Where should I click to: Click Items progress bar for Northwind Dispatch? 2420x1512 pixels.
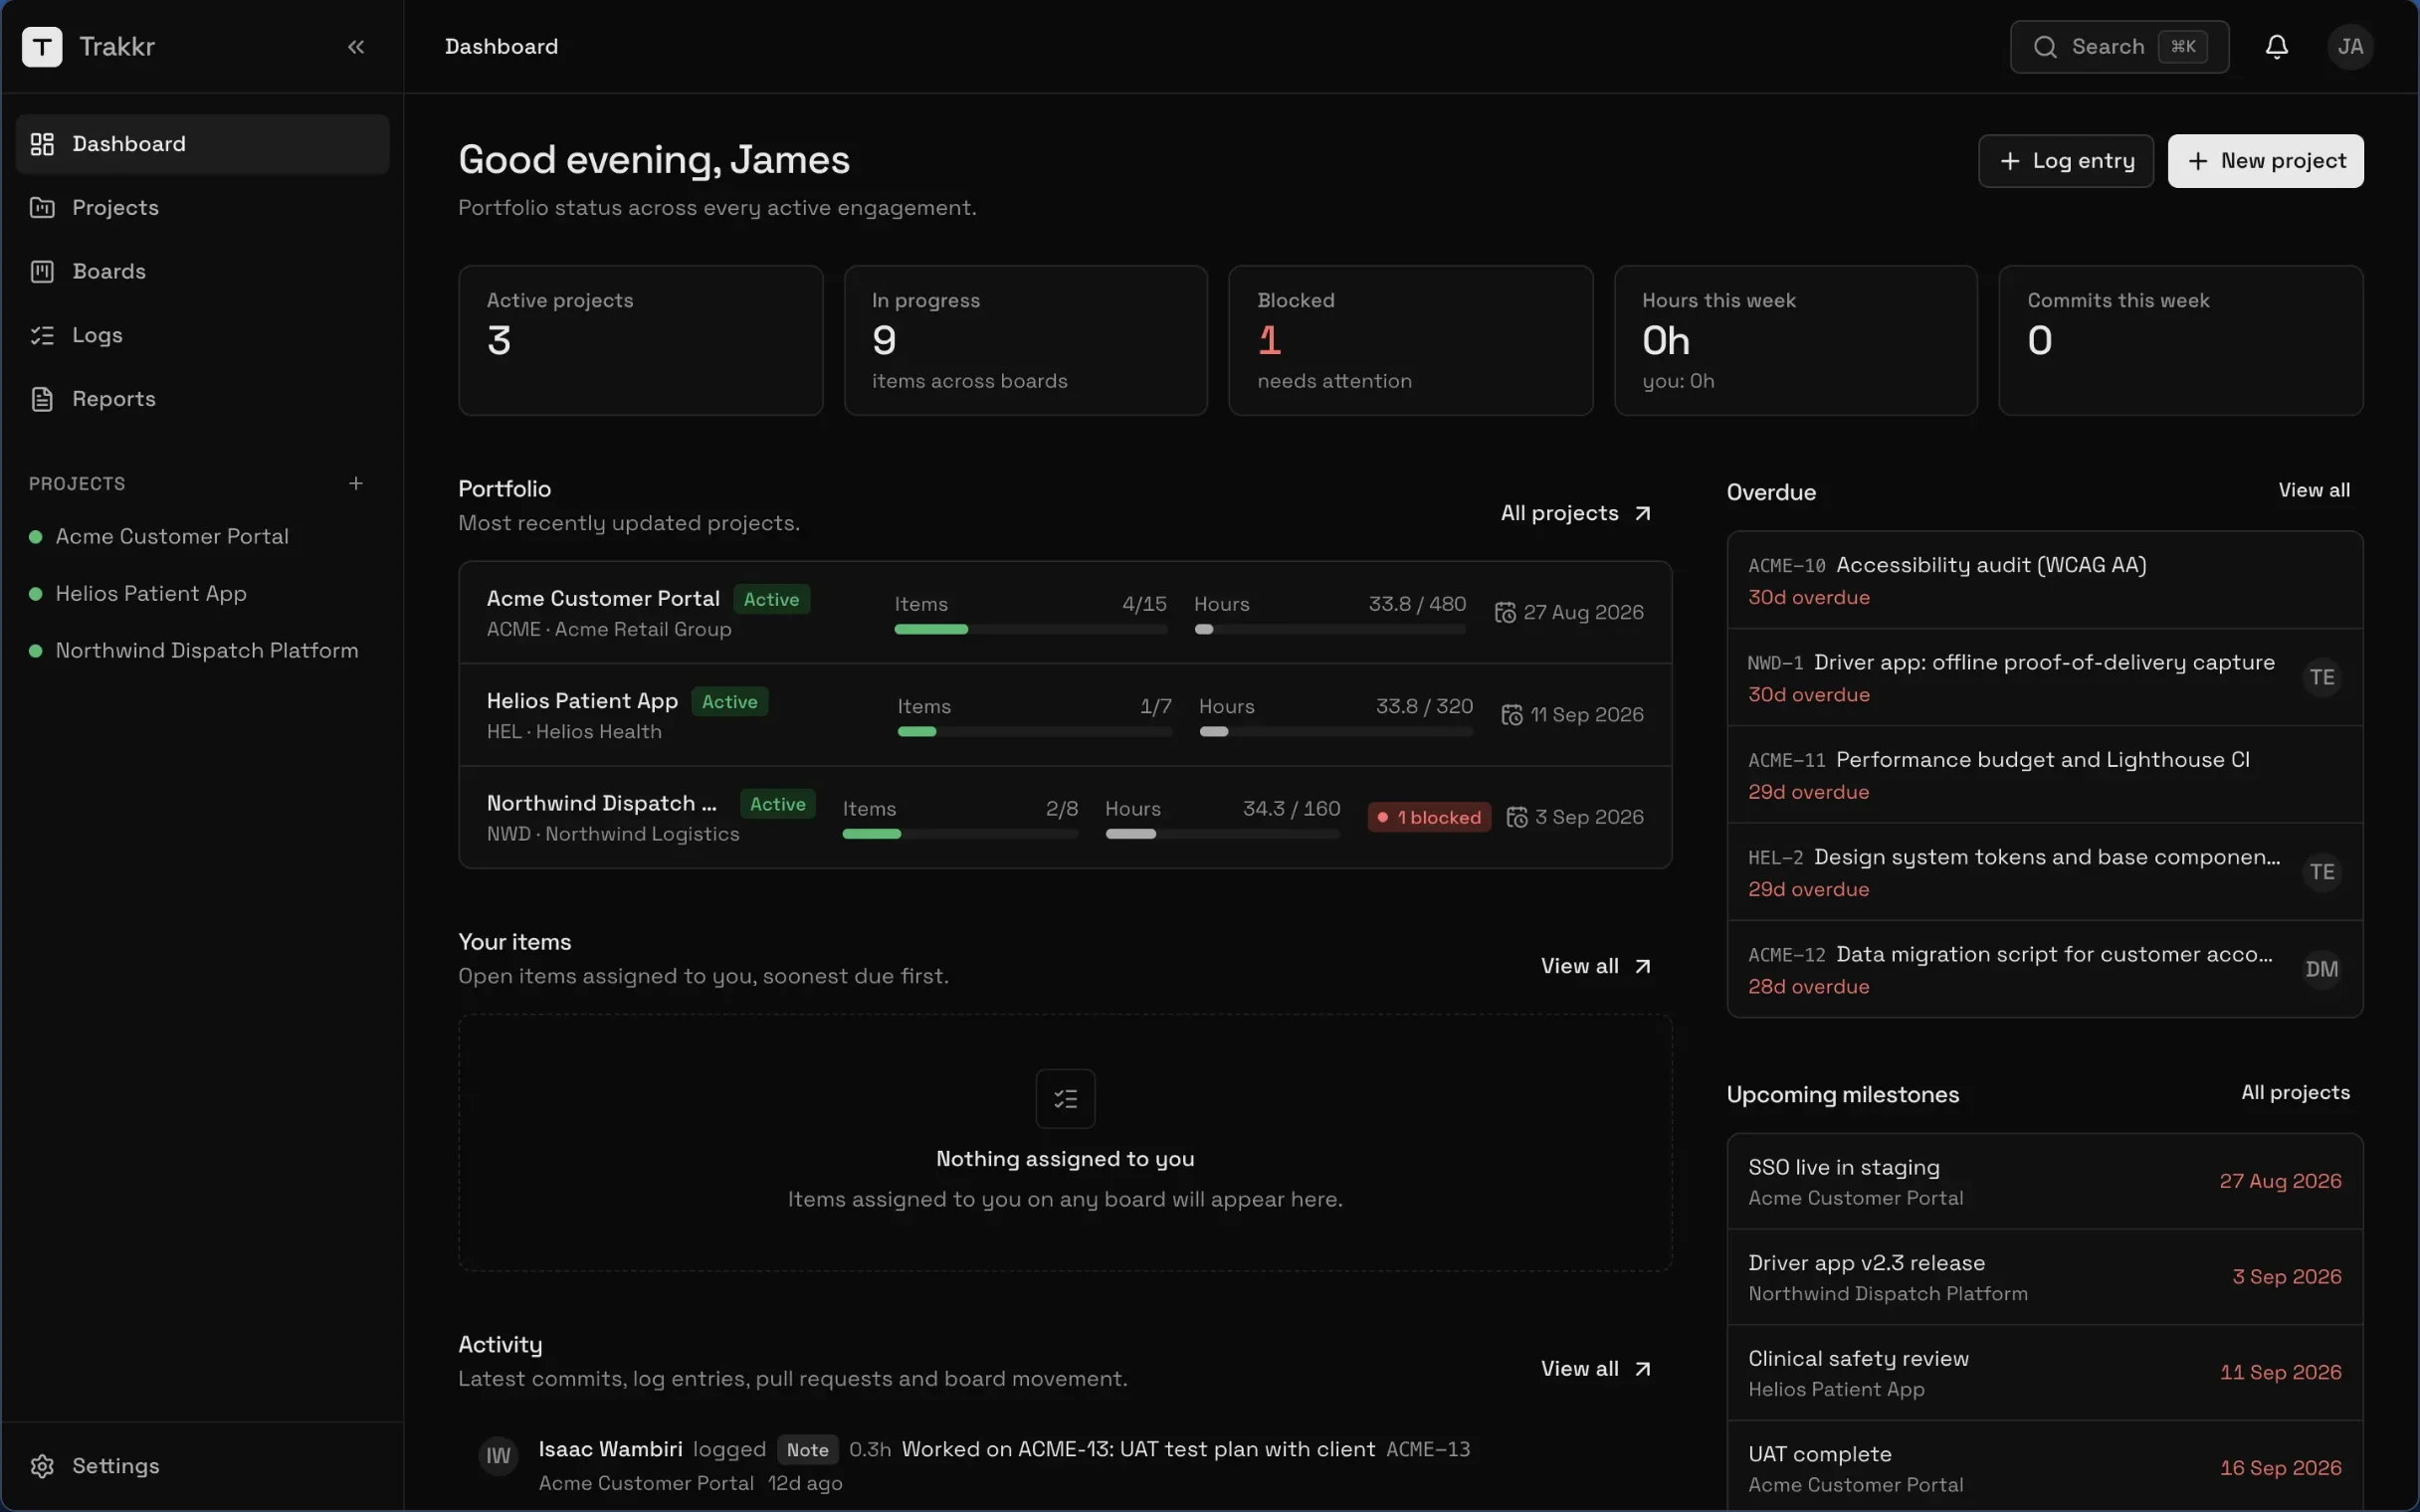[960, 834]
